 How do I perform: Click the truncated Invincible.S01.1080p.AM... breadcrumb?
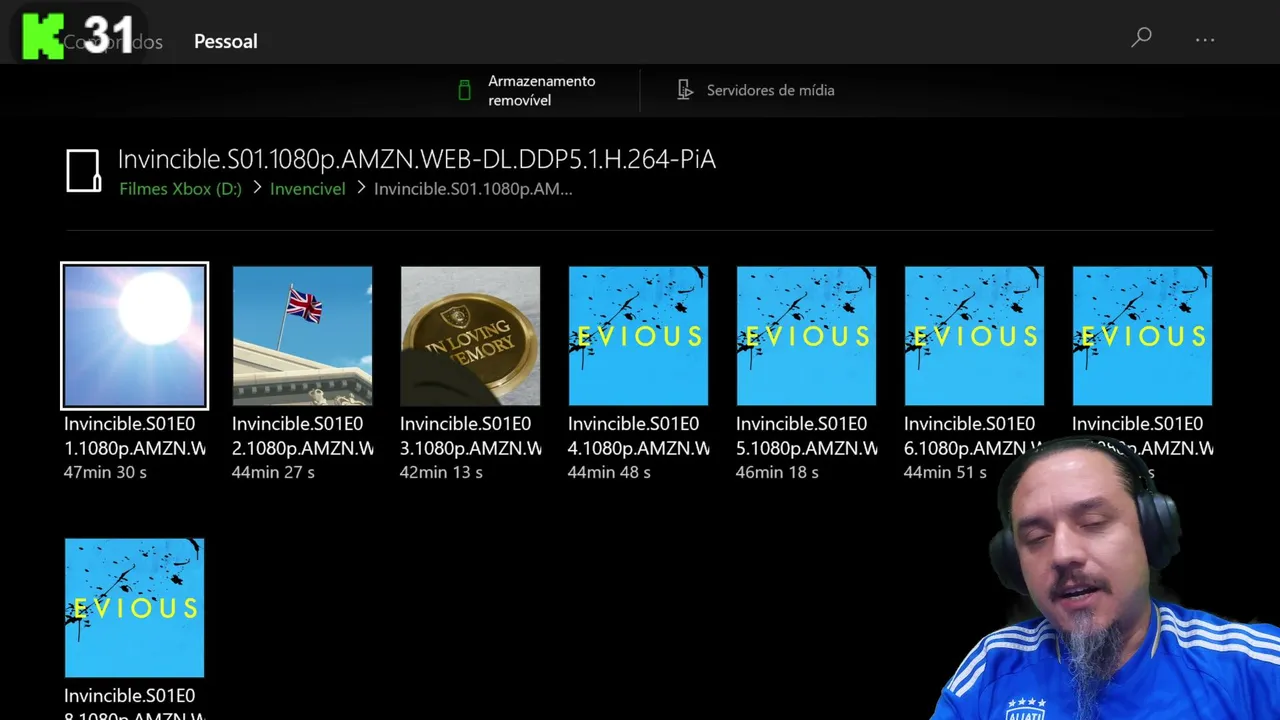pos(473,188)
